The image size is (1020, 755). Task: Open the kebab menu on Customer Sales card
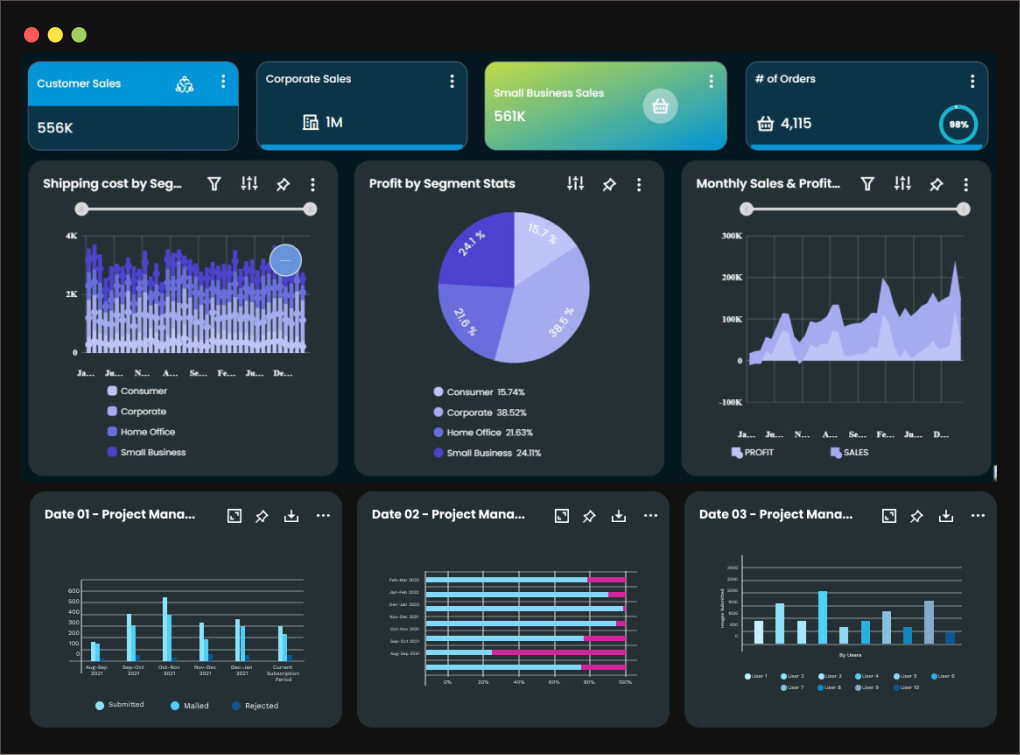point(223,83)
